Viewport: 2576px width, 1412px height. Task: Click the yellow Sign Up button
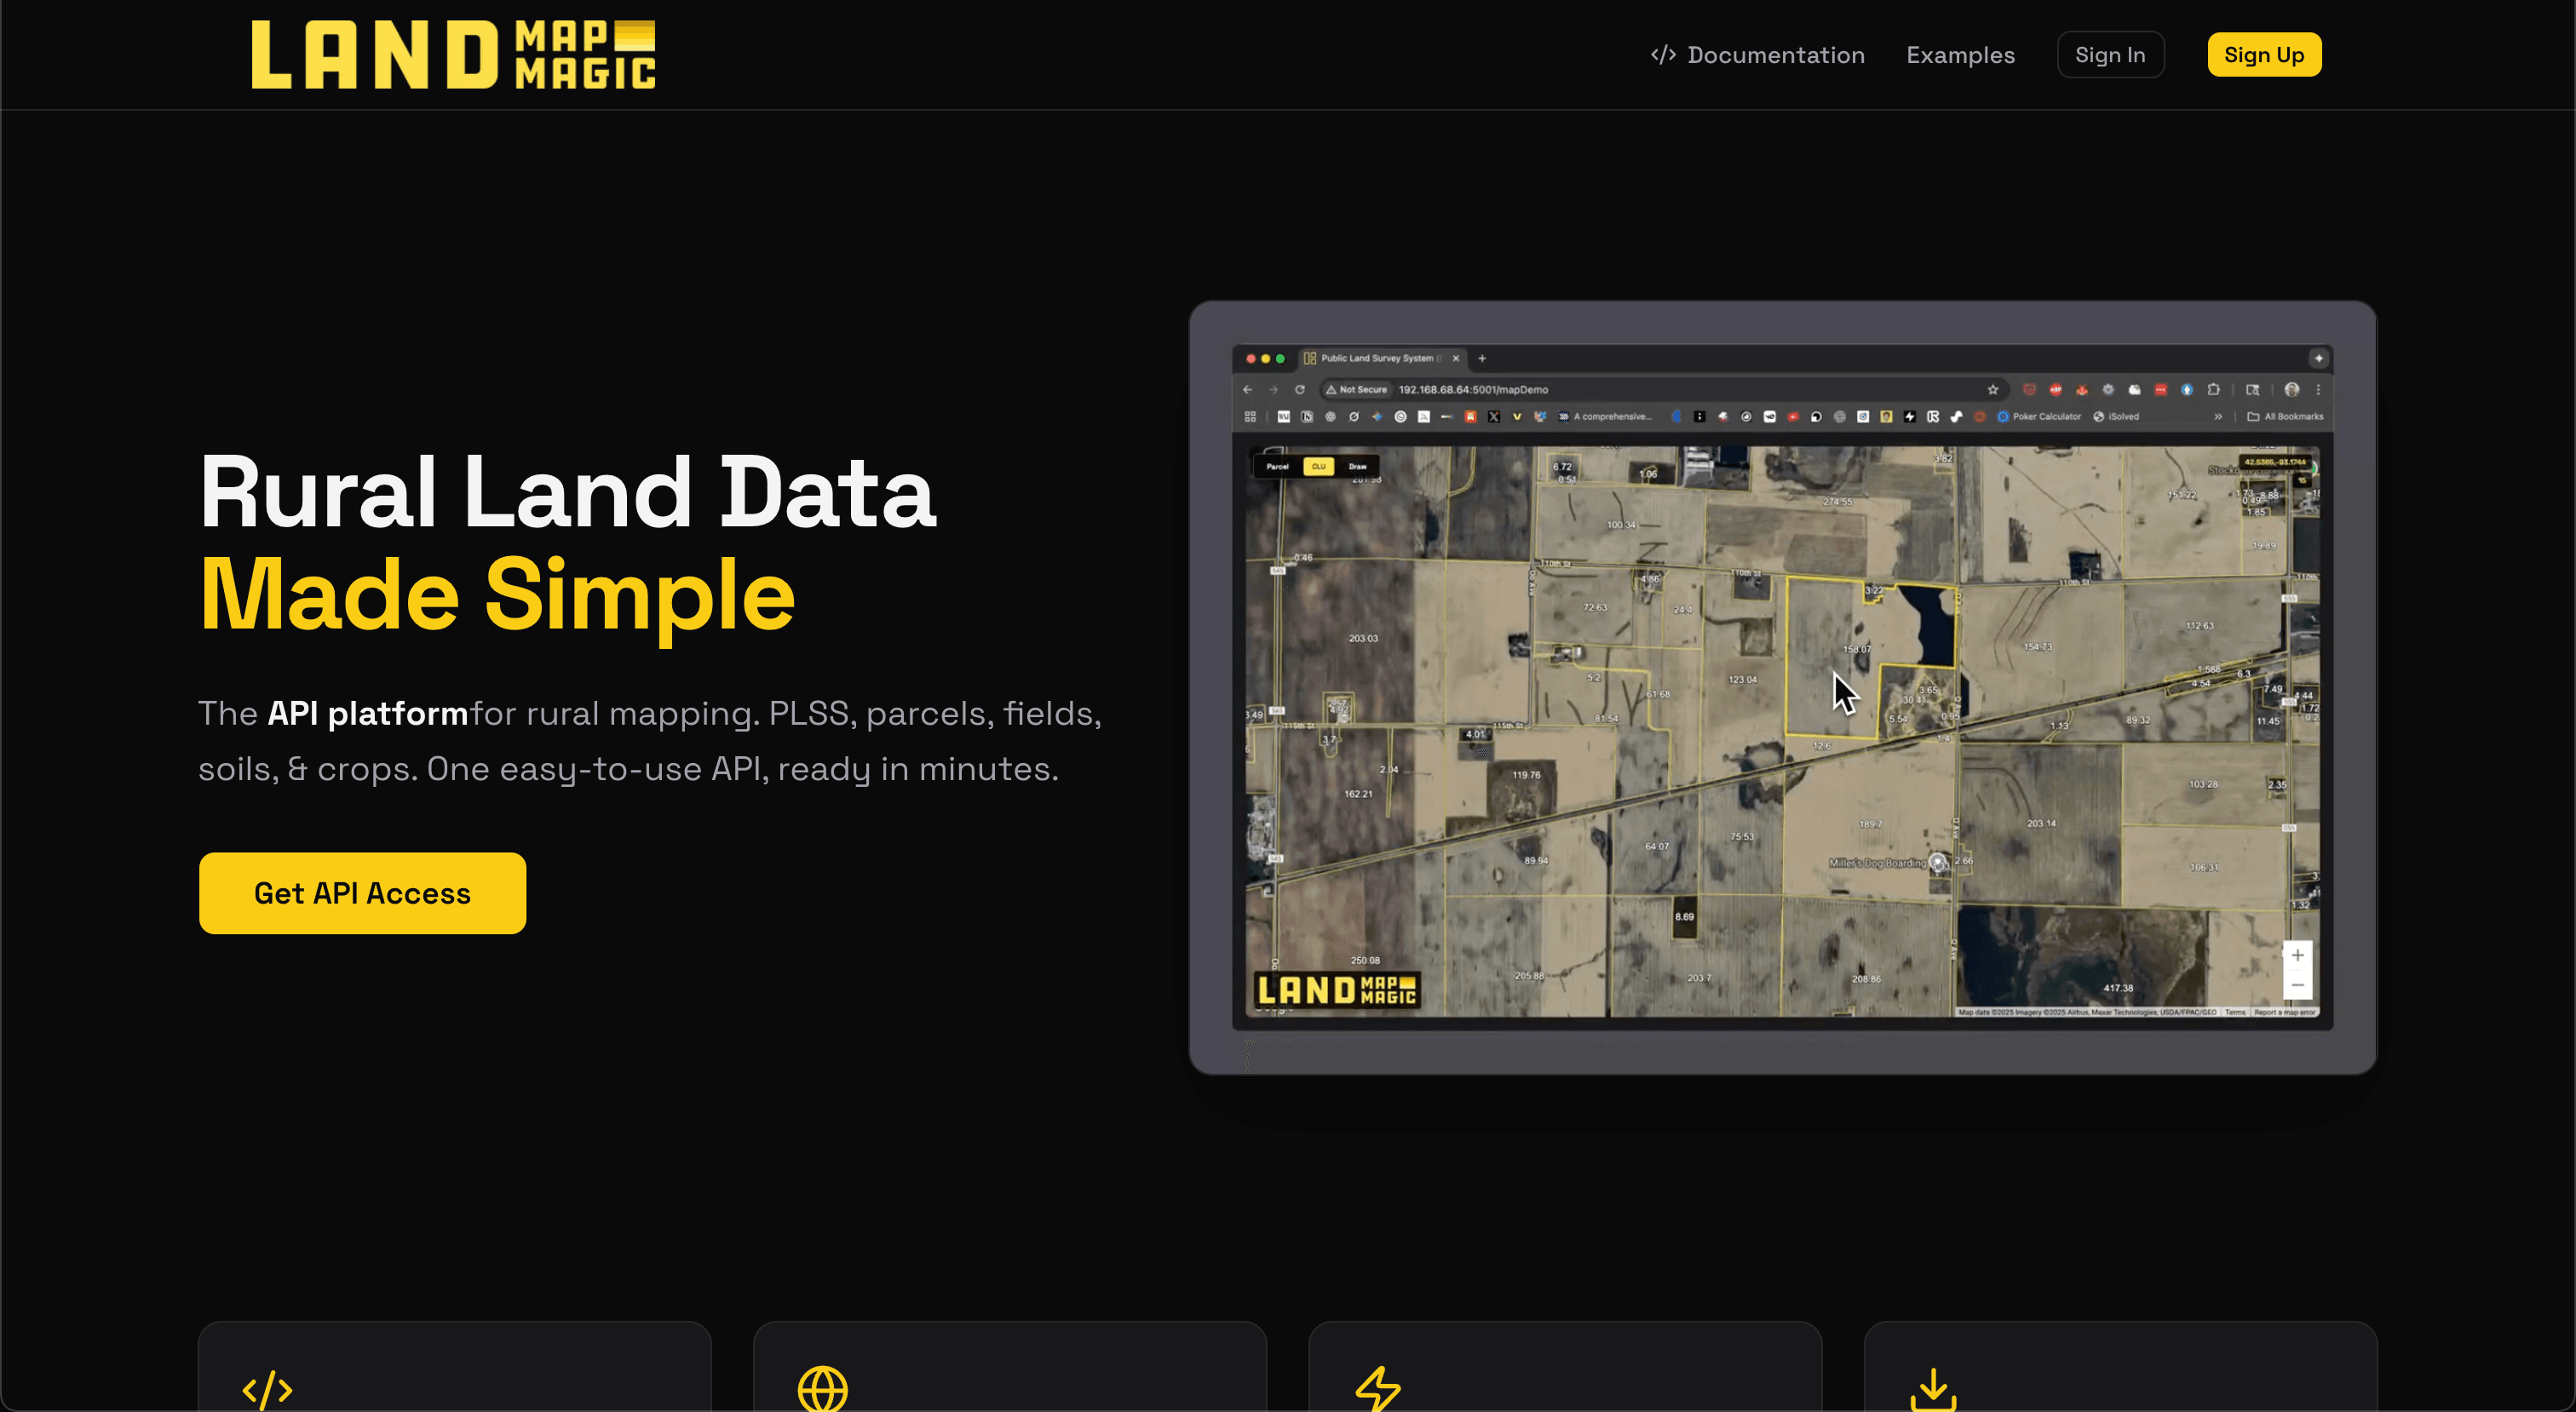click(x=2264, y=55)
